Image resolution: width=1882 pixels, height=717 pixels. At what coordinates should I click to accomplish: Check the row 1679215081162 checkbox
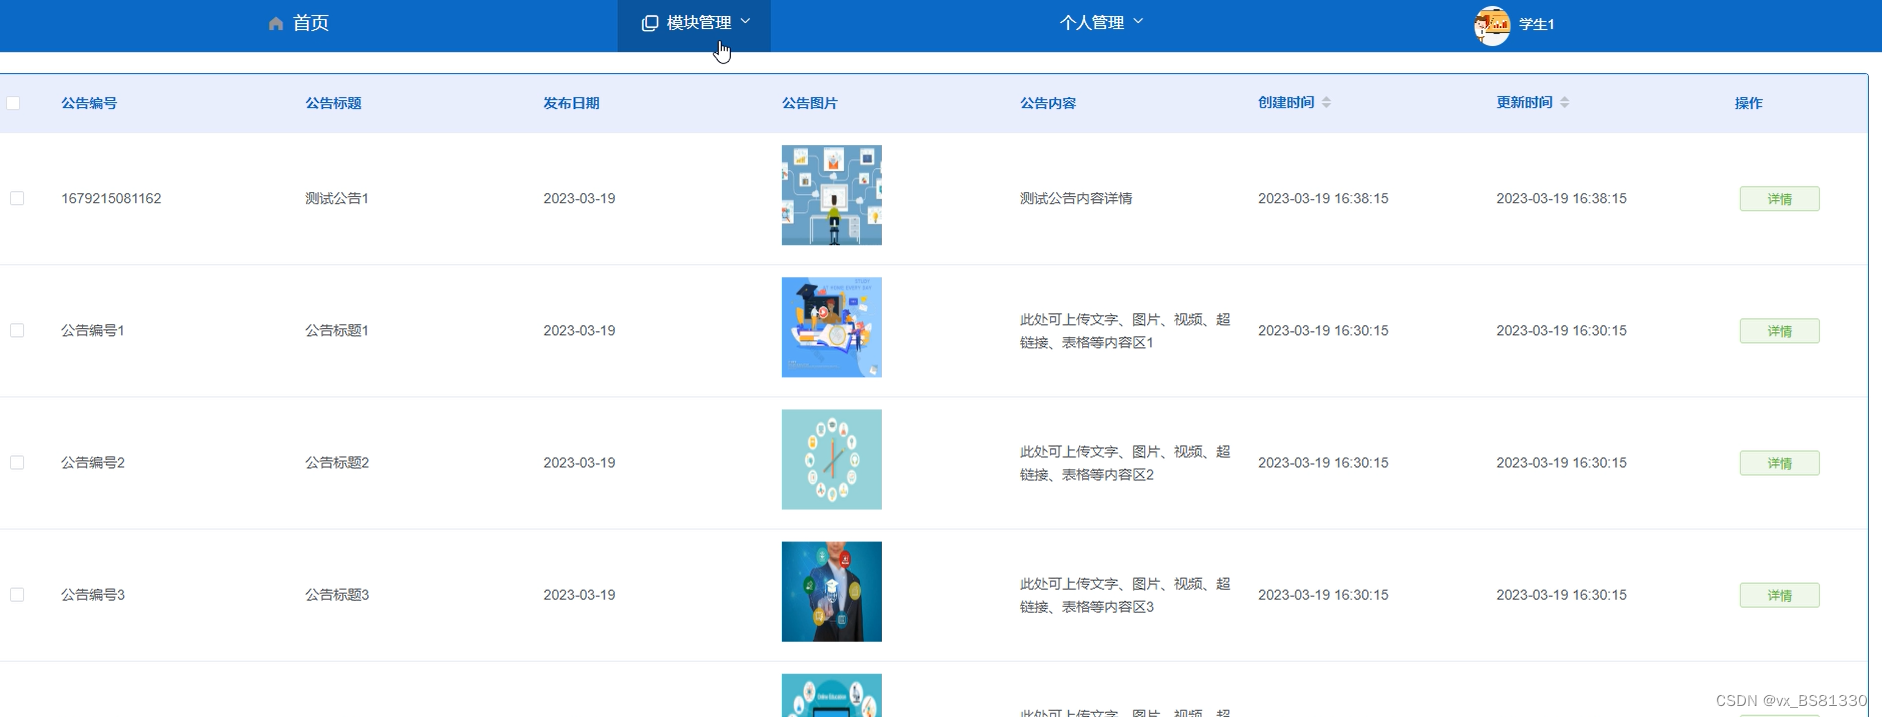[17, 198]
